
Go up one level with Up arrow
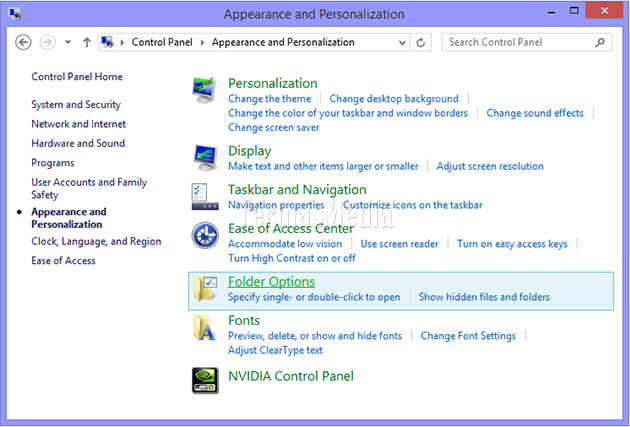[87, 42]
